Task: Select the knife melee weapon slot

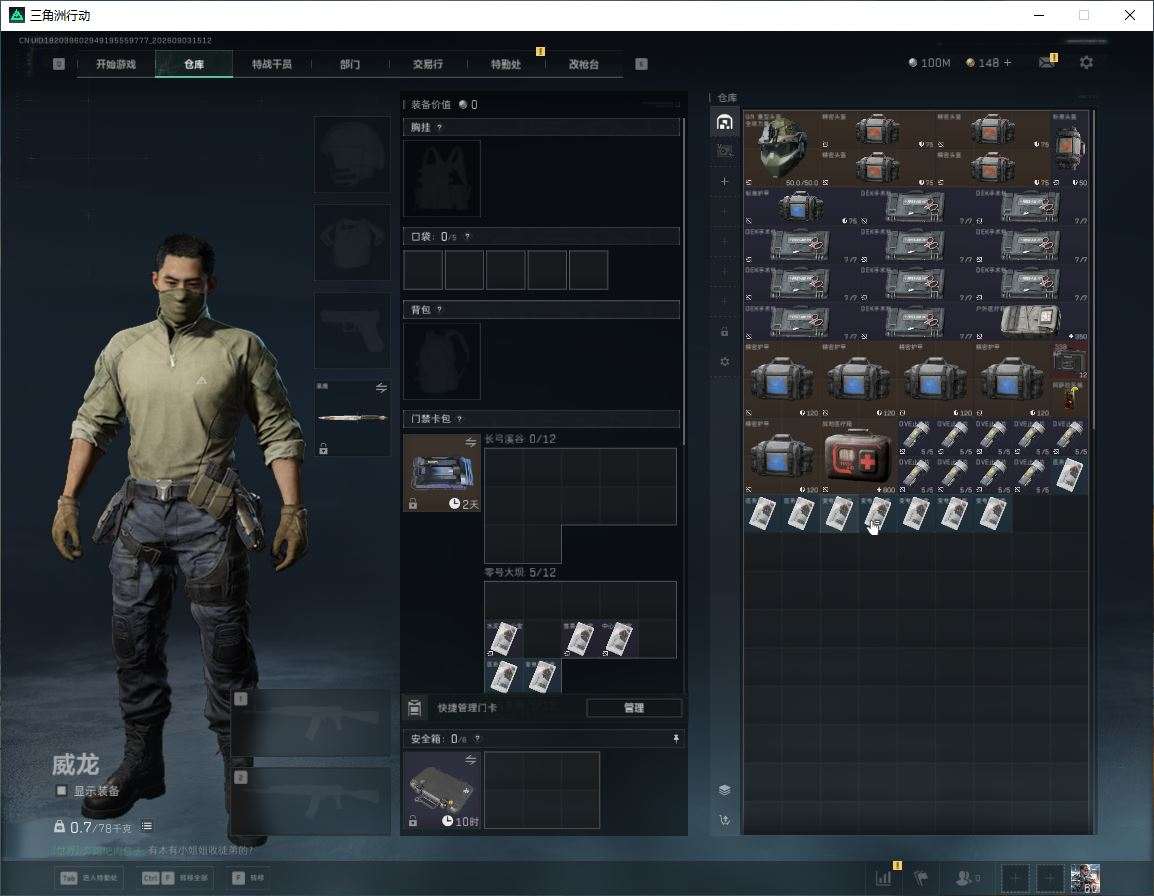Action: click(x=353, y=418)
